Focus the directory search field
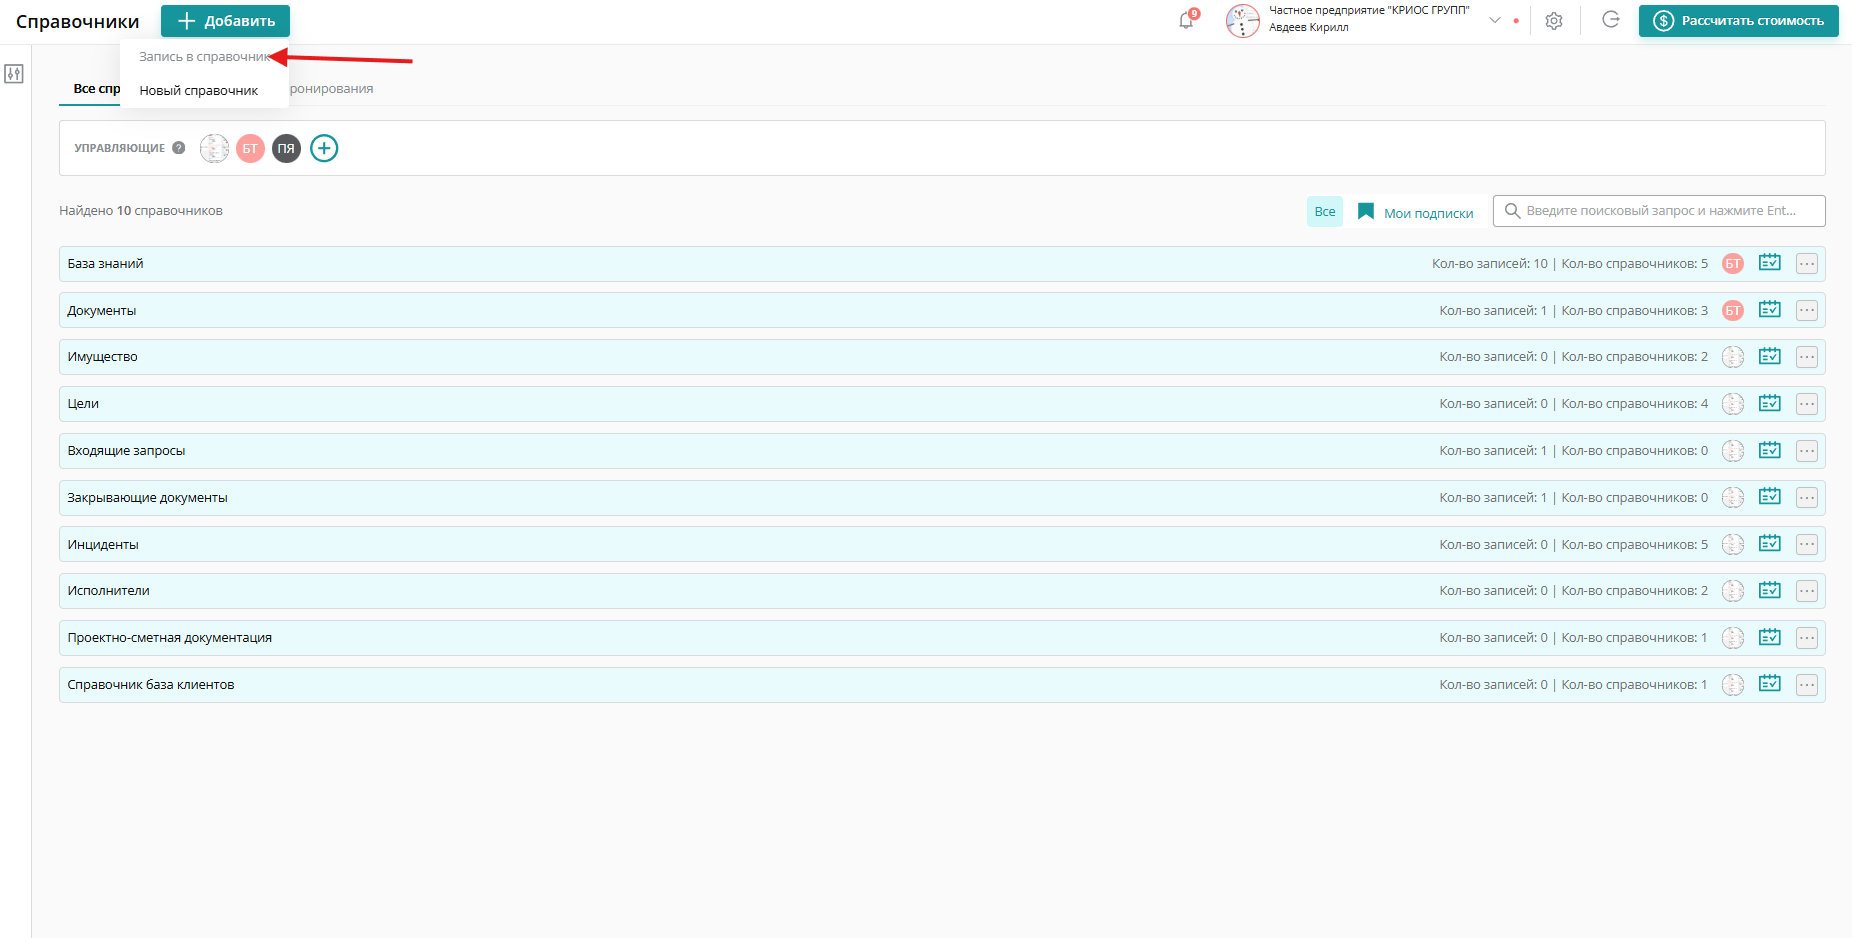Viewport: 1852px width, 938px height. [1659, 211]
